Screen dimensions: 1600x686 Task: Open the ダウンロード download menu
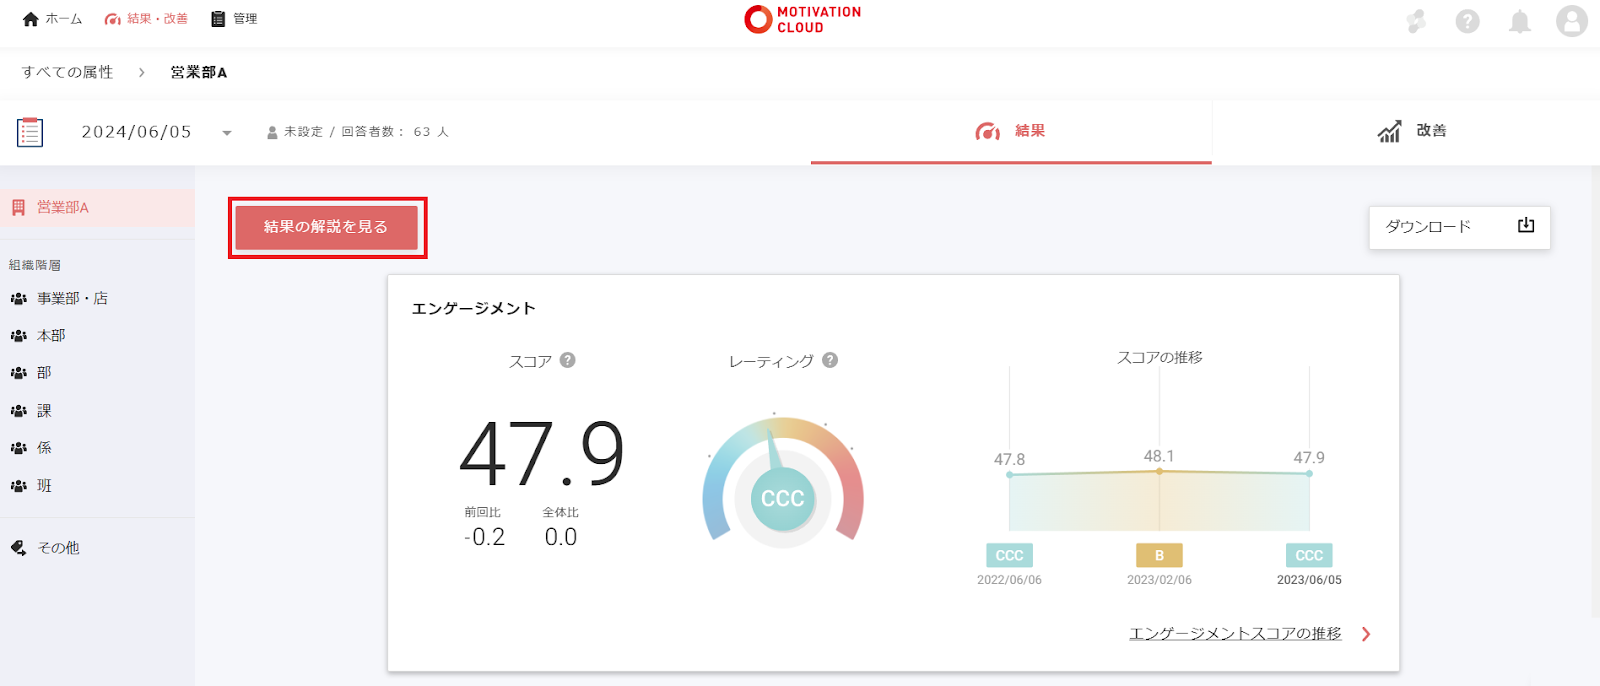click(1459, 227)
